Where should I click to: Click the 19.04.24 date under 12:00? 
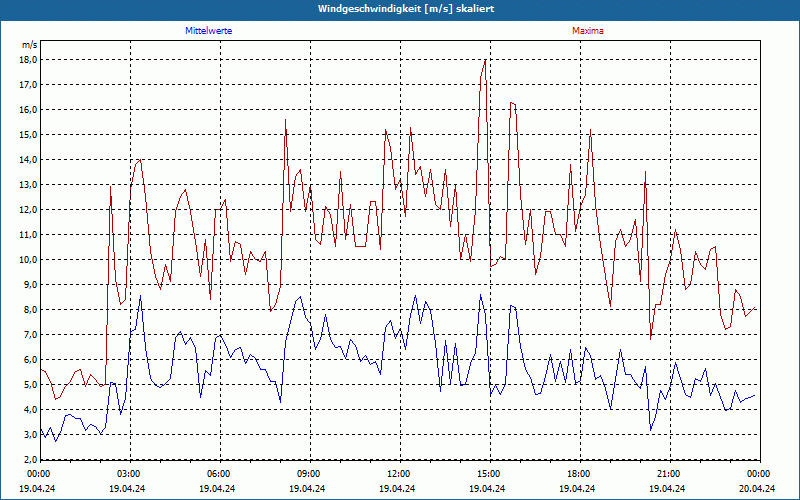coord(397,488)
